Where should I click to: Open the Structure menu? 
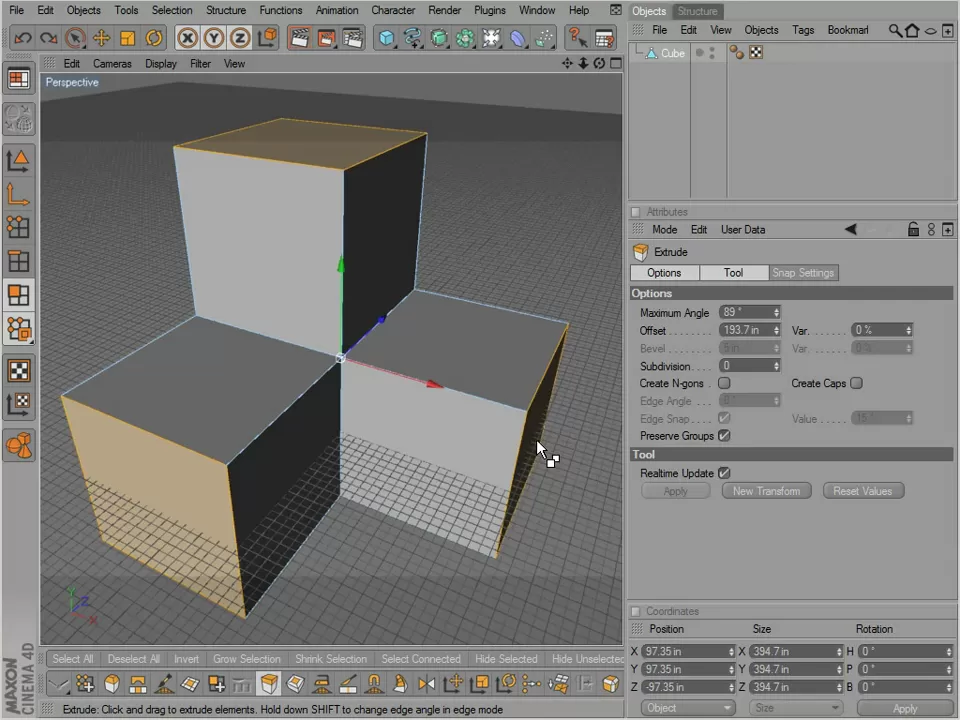point(226,10)
